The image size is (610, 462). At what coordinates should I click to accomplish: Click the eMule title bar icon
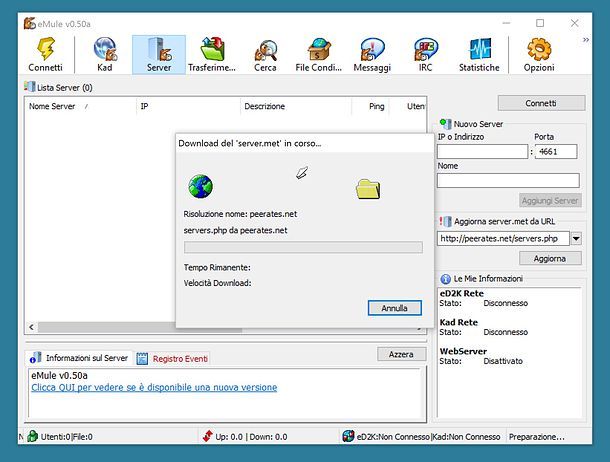30,23
